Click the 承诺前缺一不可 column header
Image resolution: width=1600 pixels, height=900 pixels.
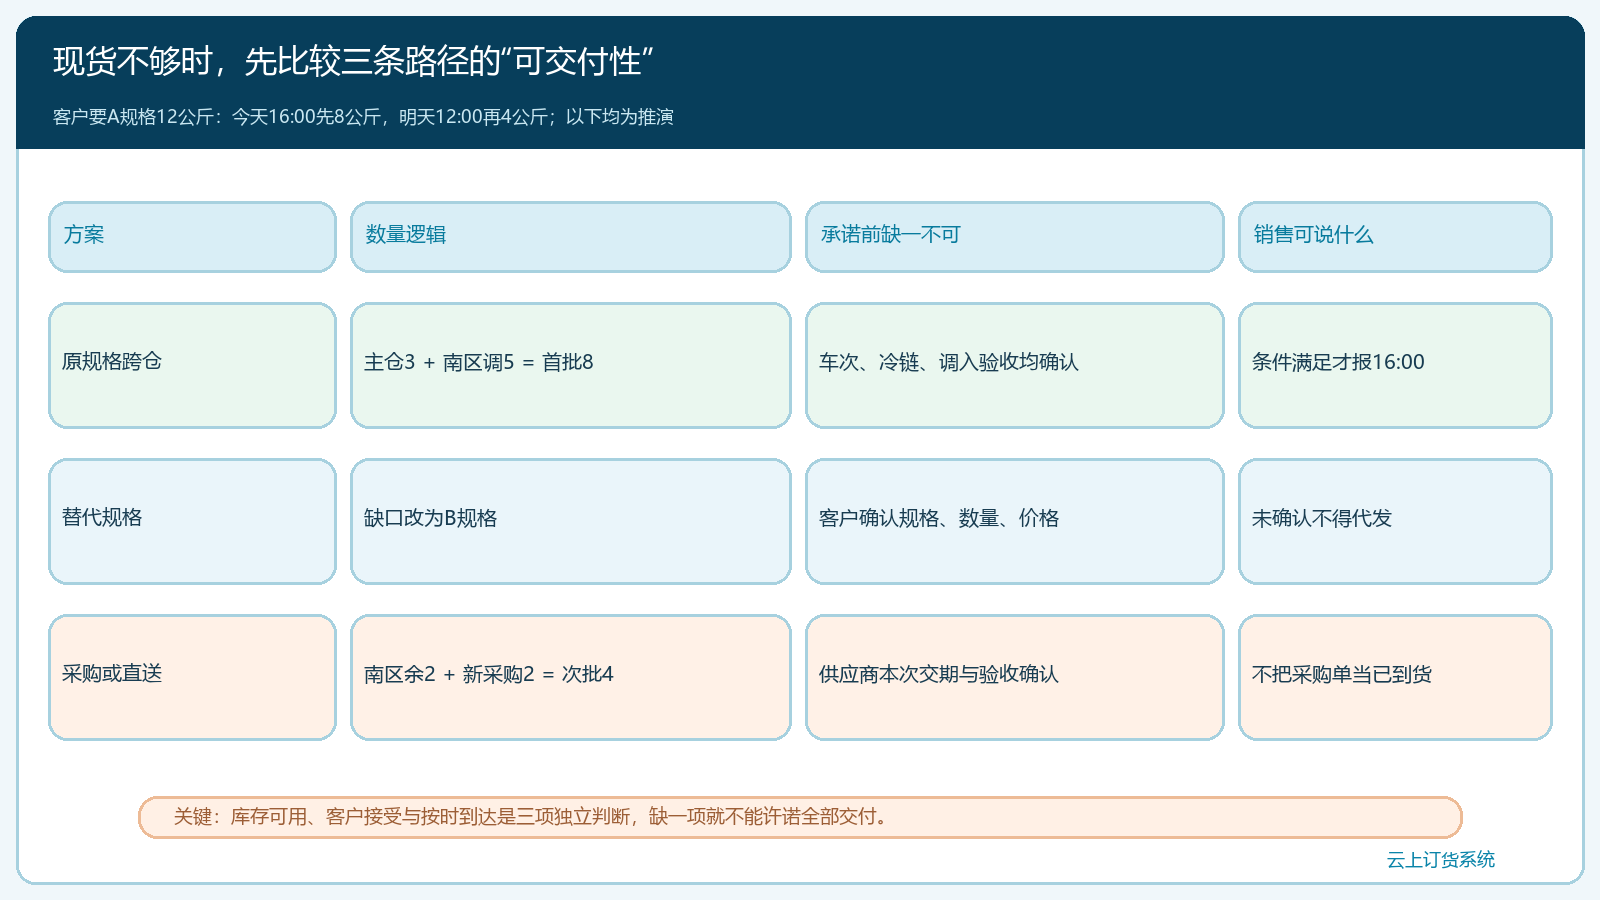point(1015,237)
